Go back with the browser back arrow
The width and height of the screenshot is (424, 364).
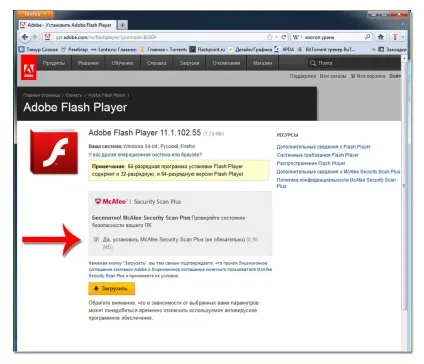(x=24, y=37)
